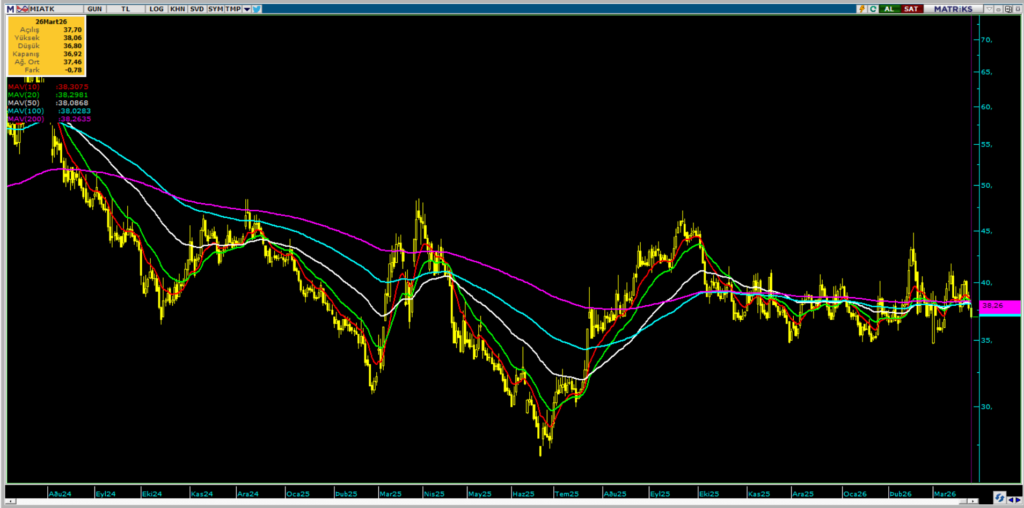
Task: Click the MIATK symbol chart icon
Action: [x=22, y=9]
